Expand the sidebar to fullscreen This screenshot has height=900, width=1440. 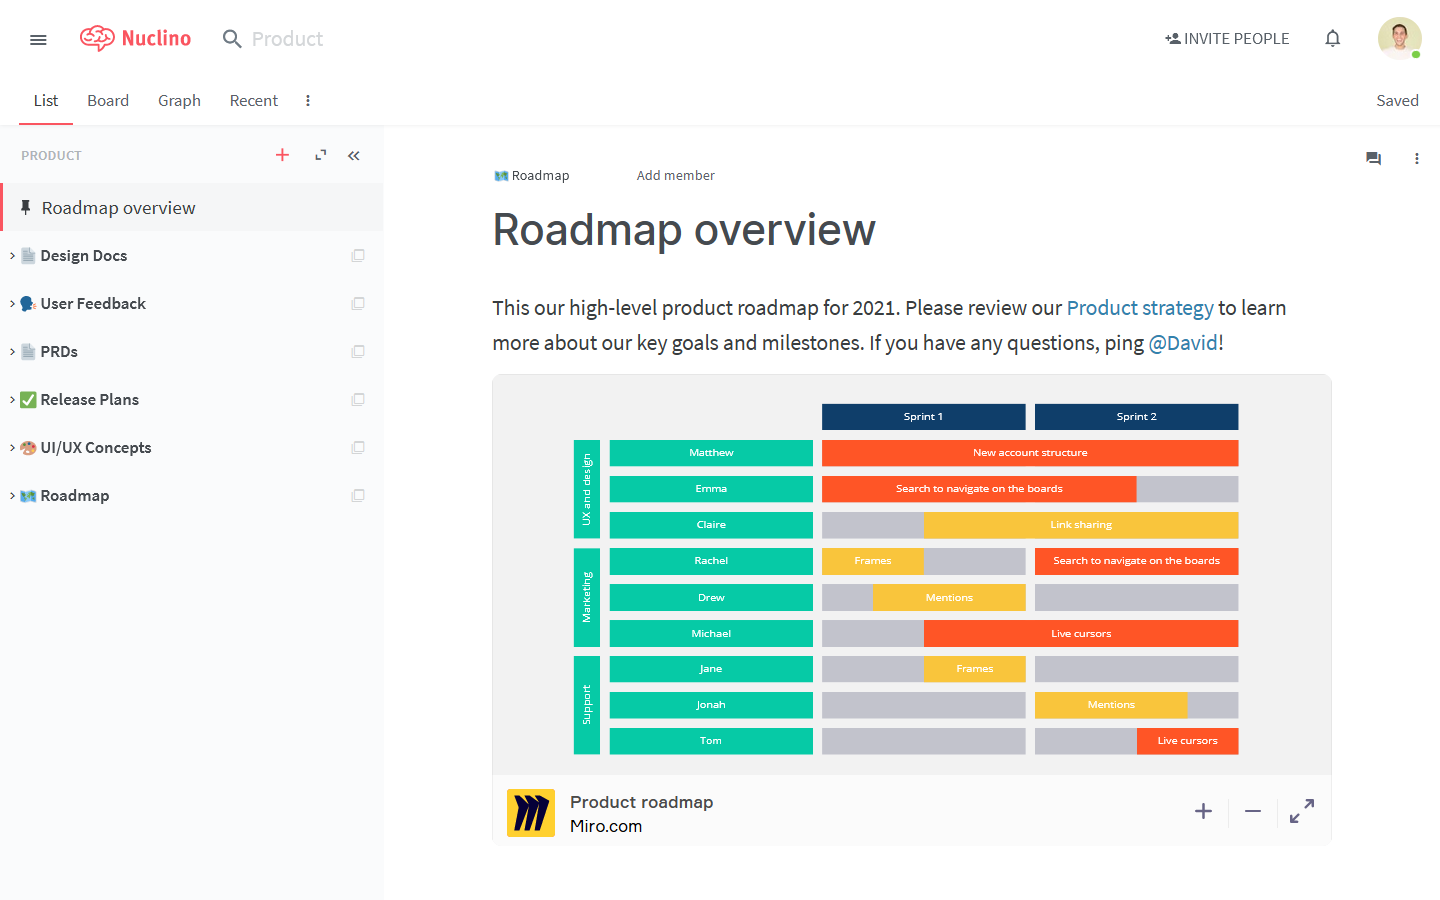(320, 155)
